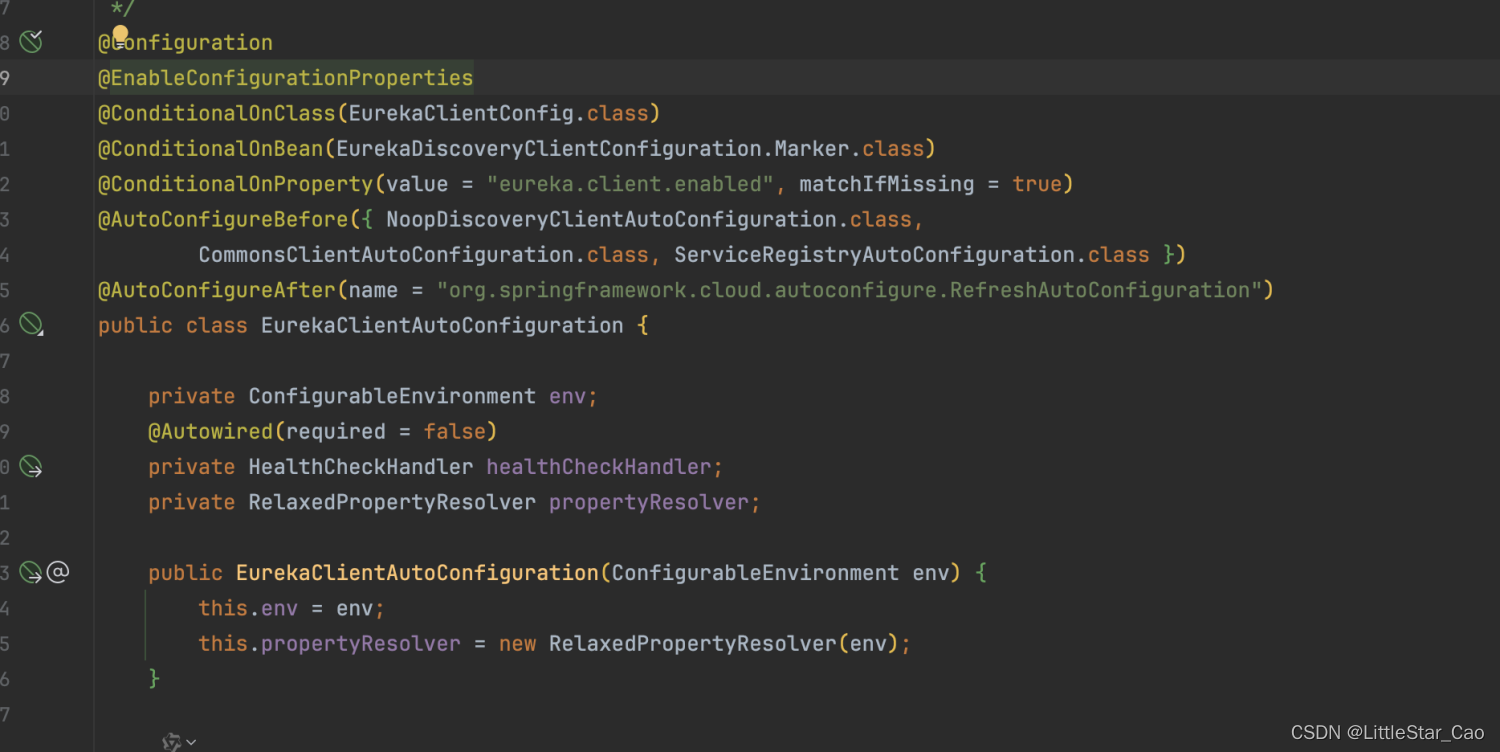Image resolution: width=1500 pixels, height=752 pixels.
Task: Click the small inlay icon below the constructor
Action: click(171, 742)
